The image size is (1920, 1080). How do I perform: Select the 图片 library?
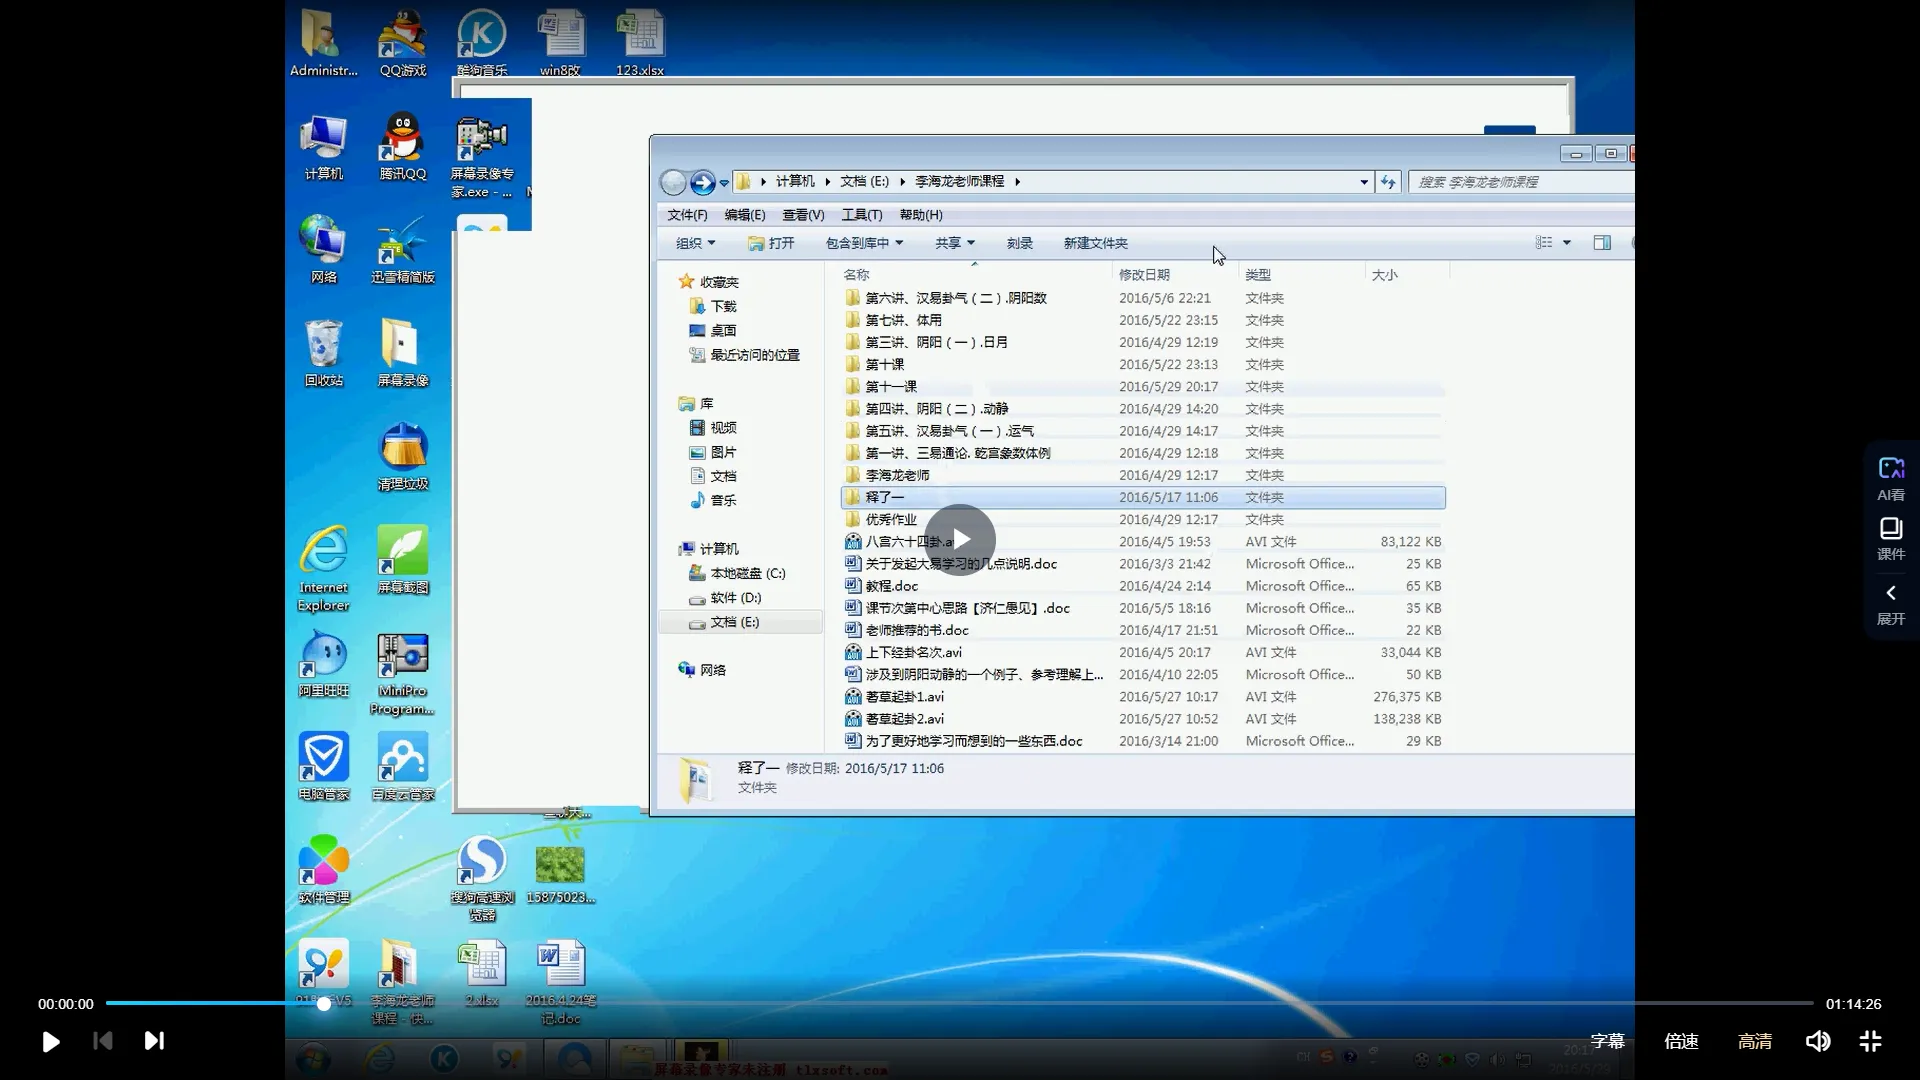click(713, 452)
